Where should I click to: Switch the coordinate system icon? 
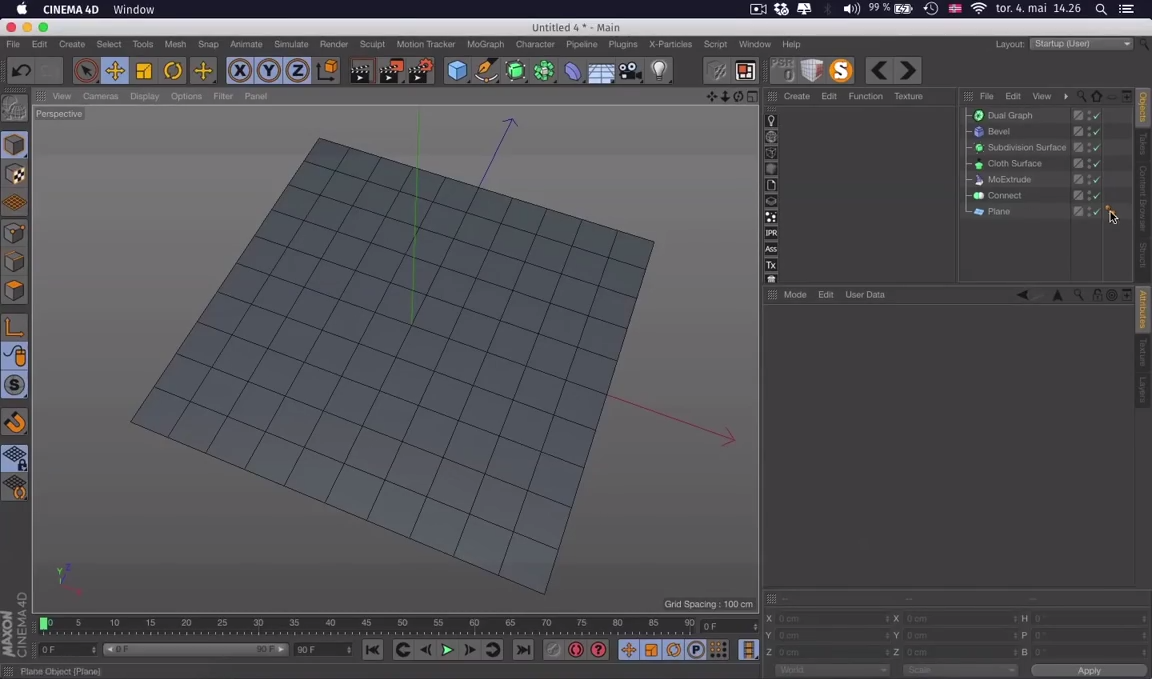[x=327, y=71]
